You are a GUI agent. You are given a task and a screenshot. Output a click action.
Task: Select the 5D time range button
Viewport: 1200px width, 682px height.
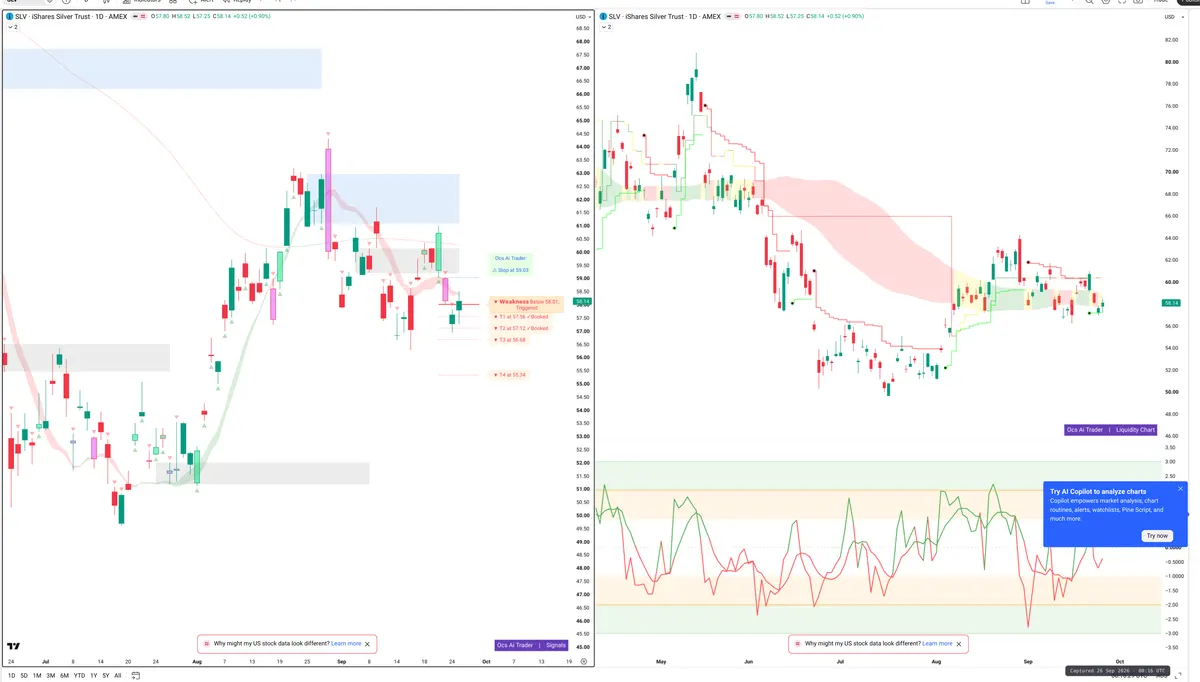pos(24,676)
